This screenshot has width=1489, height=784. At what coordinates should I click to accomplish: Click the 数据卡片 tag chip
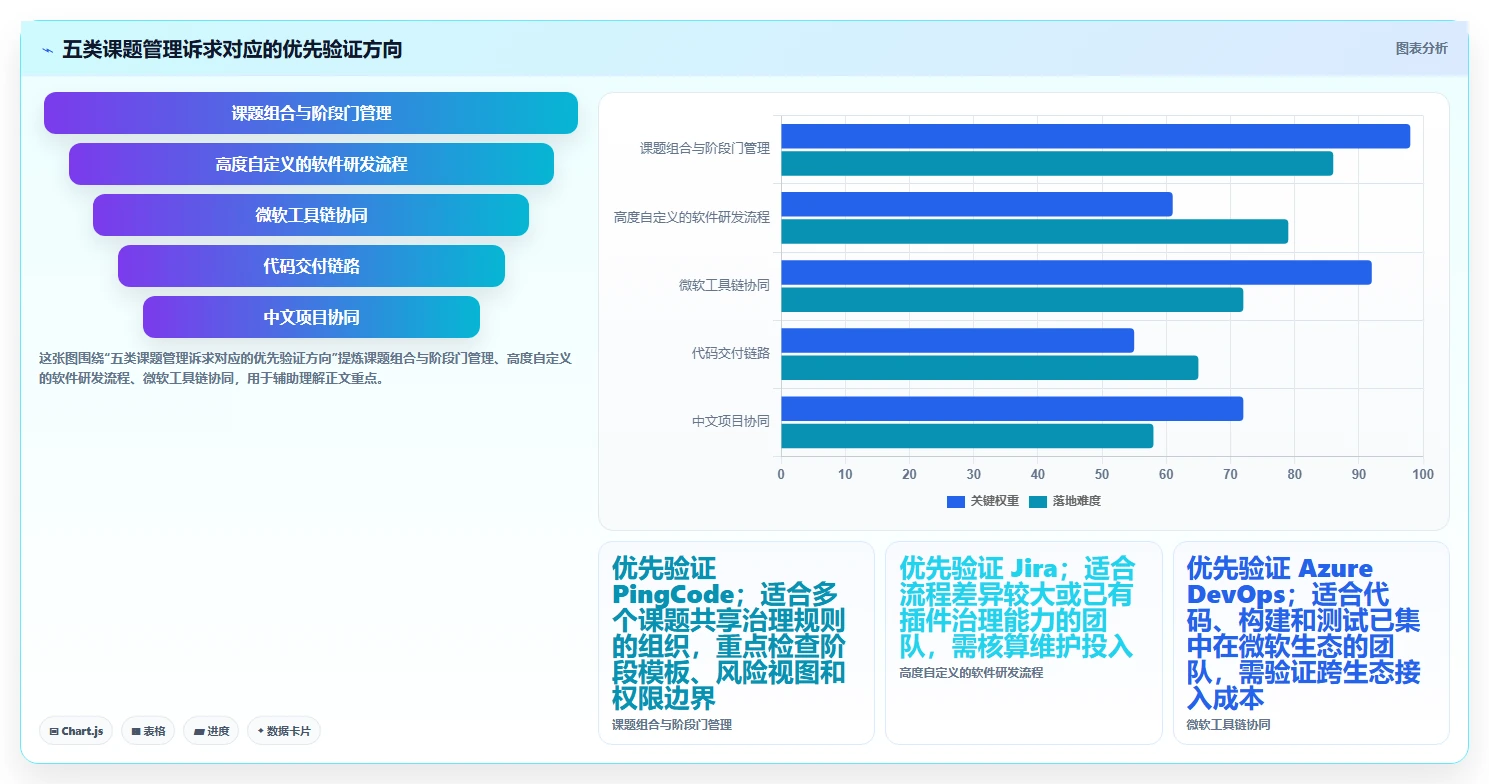pyautogui.click(x=284, y=731)
